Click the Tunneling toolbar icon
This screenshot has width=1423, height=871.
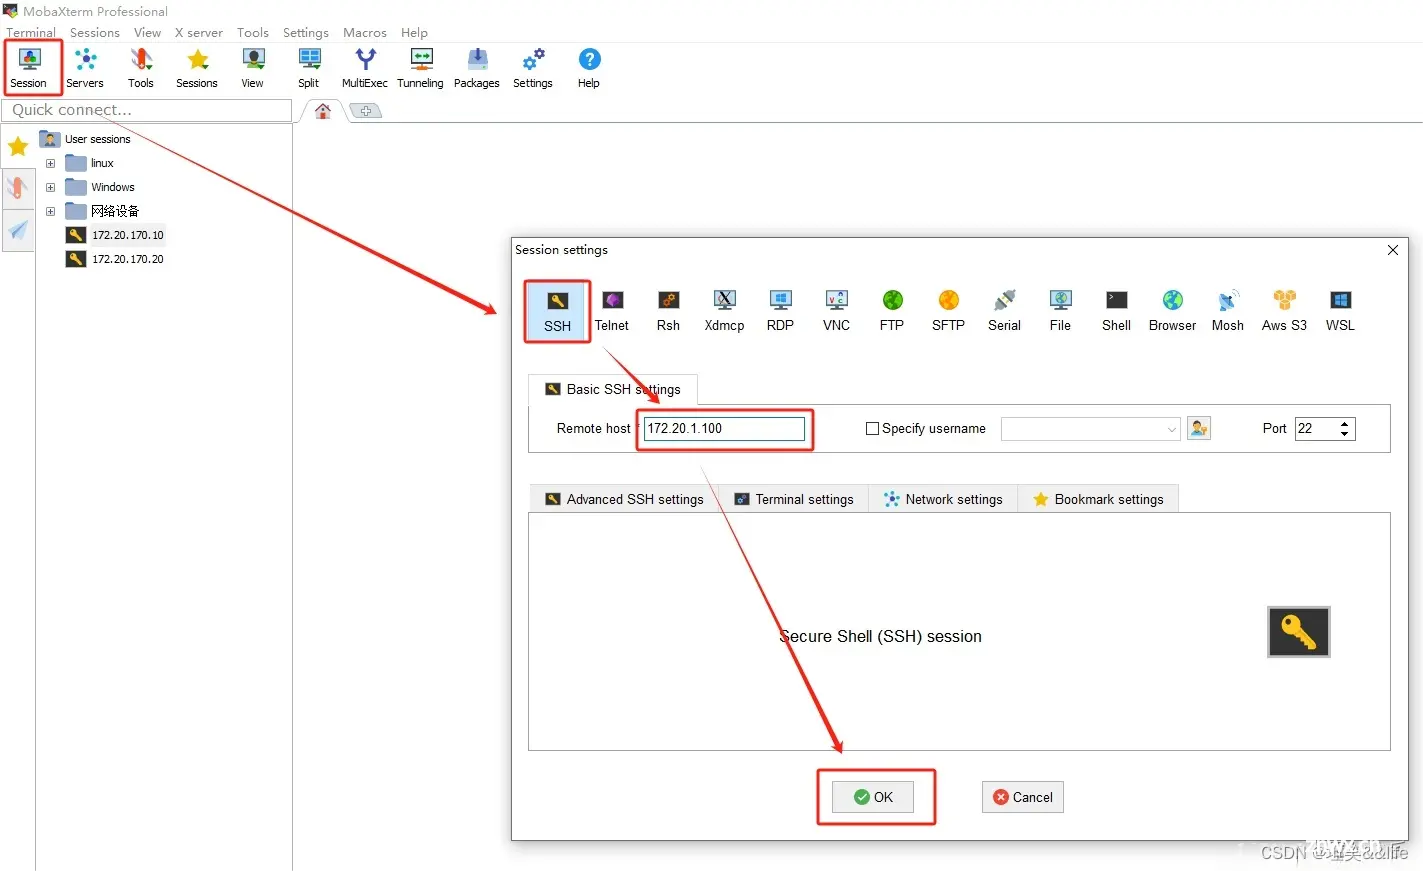[421, 67]
